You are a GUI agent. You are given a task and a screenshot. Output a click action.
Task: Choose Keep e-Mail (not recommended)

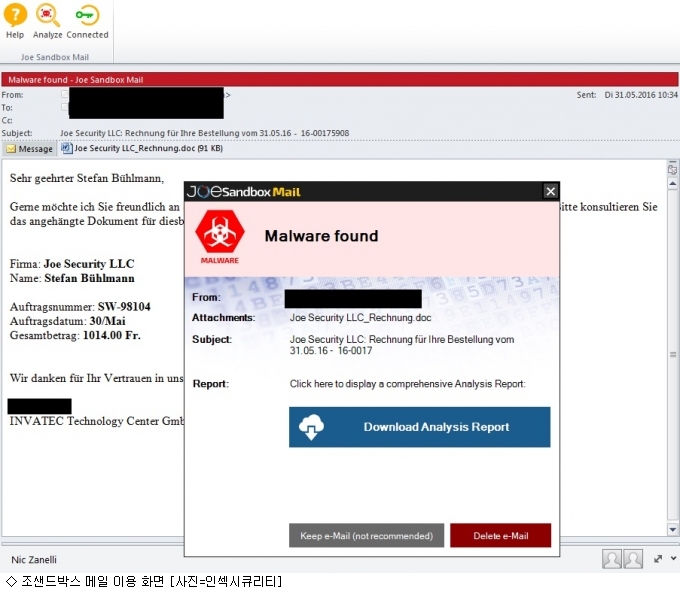366,536
